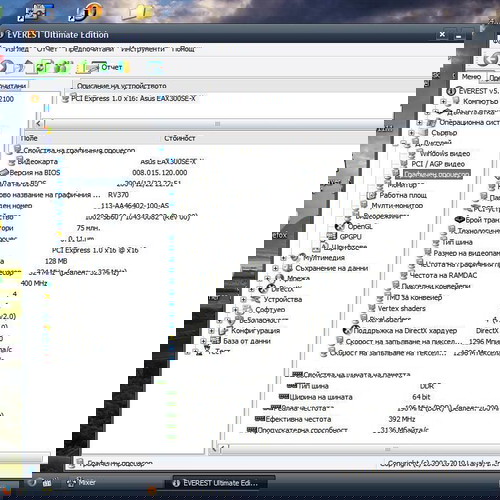
Task: Click the green refresh toolbar icon
Action: tap(44, 67)
